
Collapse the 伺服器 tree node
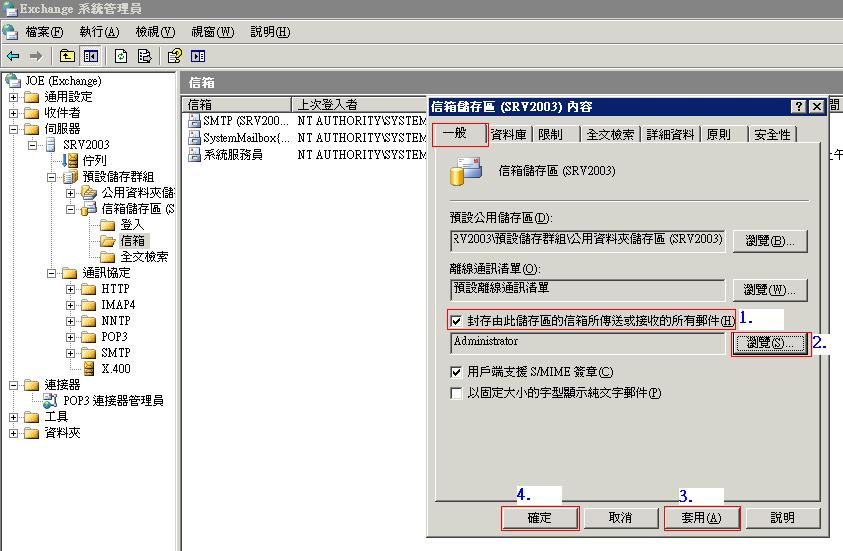click(x=13, y=130)
